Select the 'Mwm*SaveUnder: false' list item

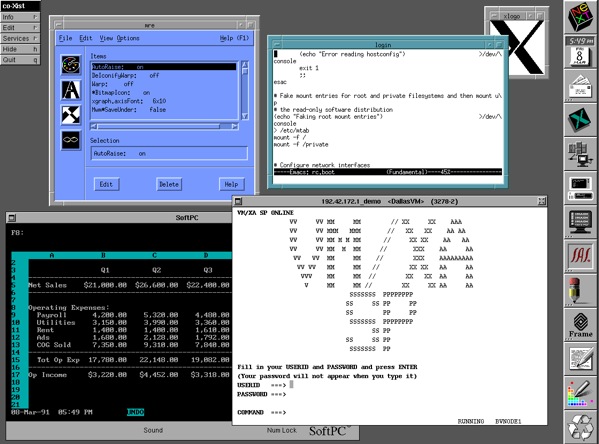click(164, 110)
